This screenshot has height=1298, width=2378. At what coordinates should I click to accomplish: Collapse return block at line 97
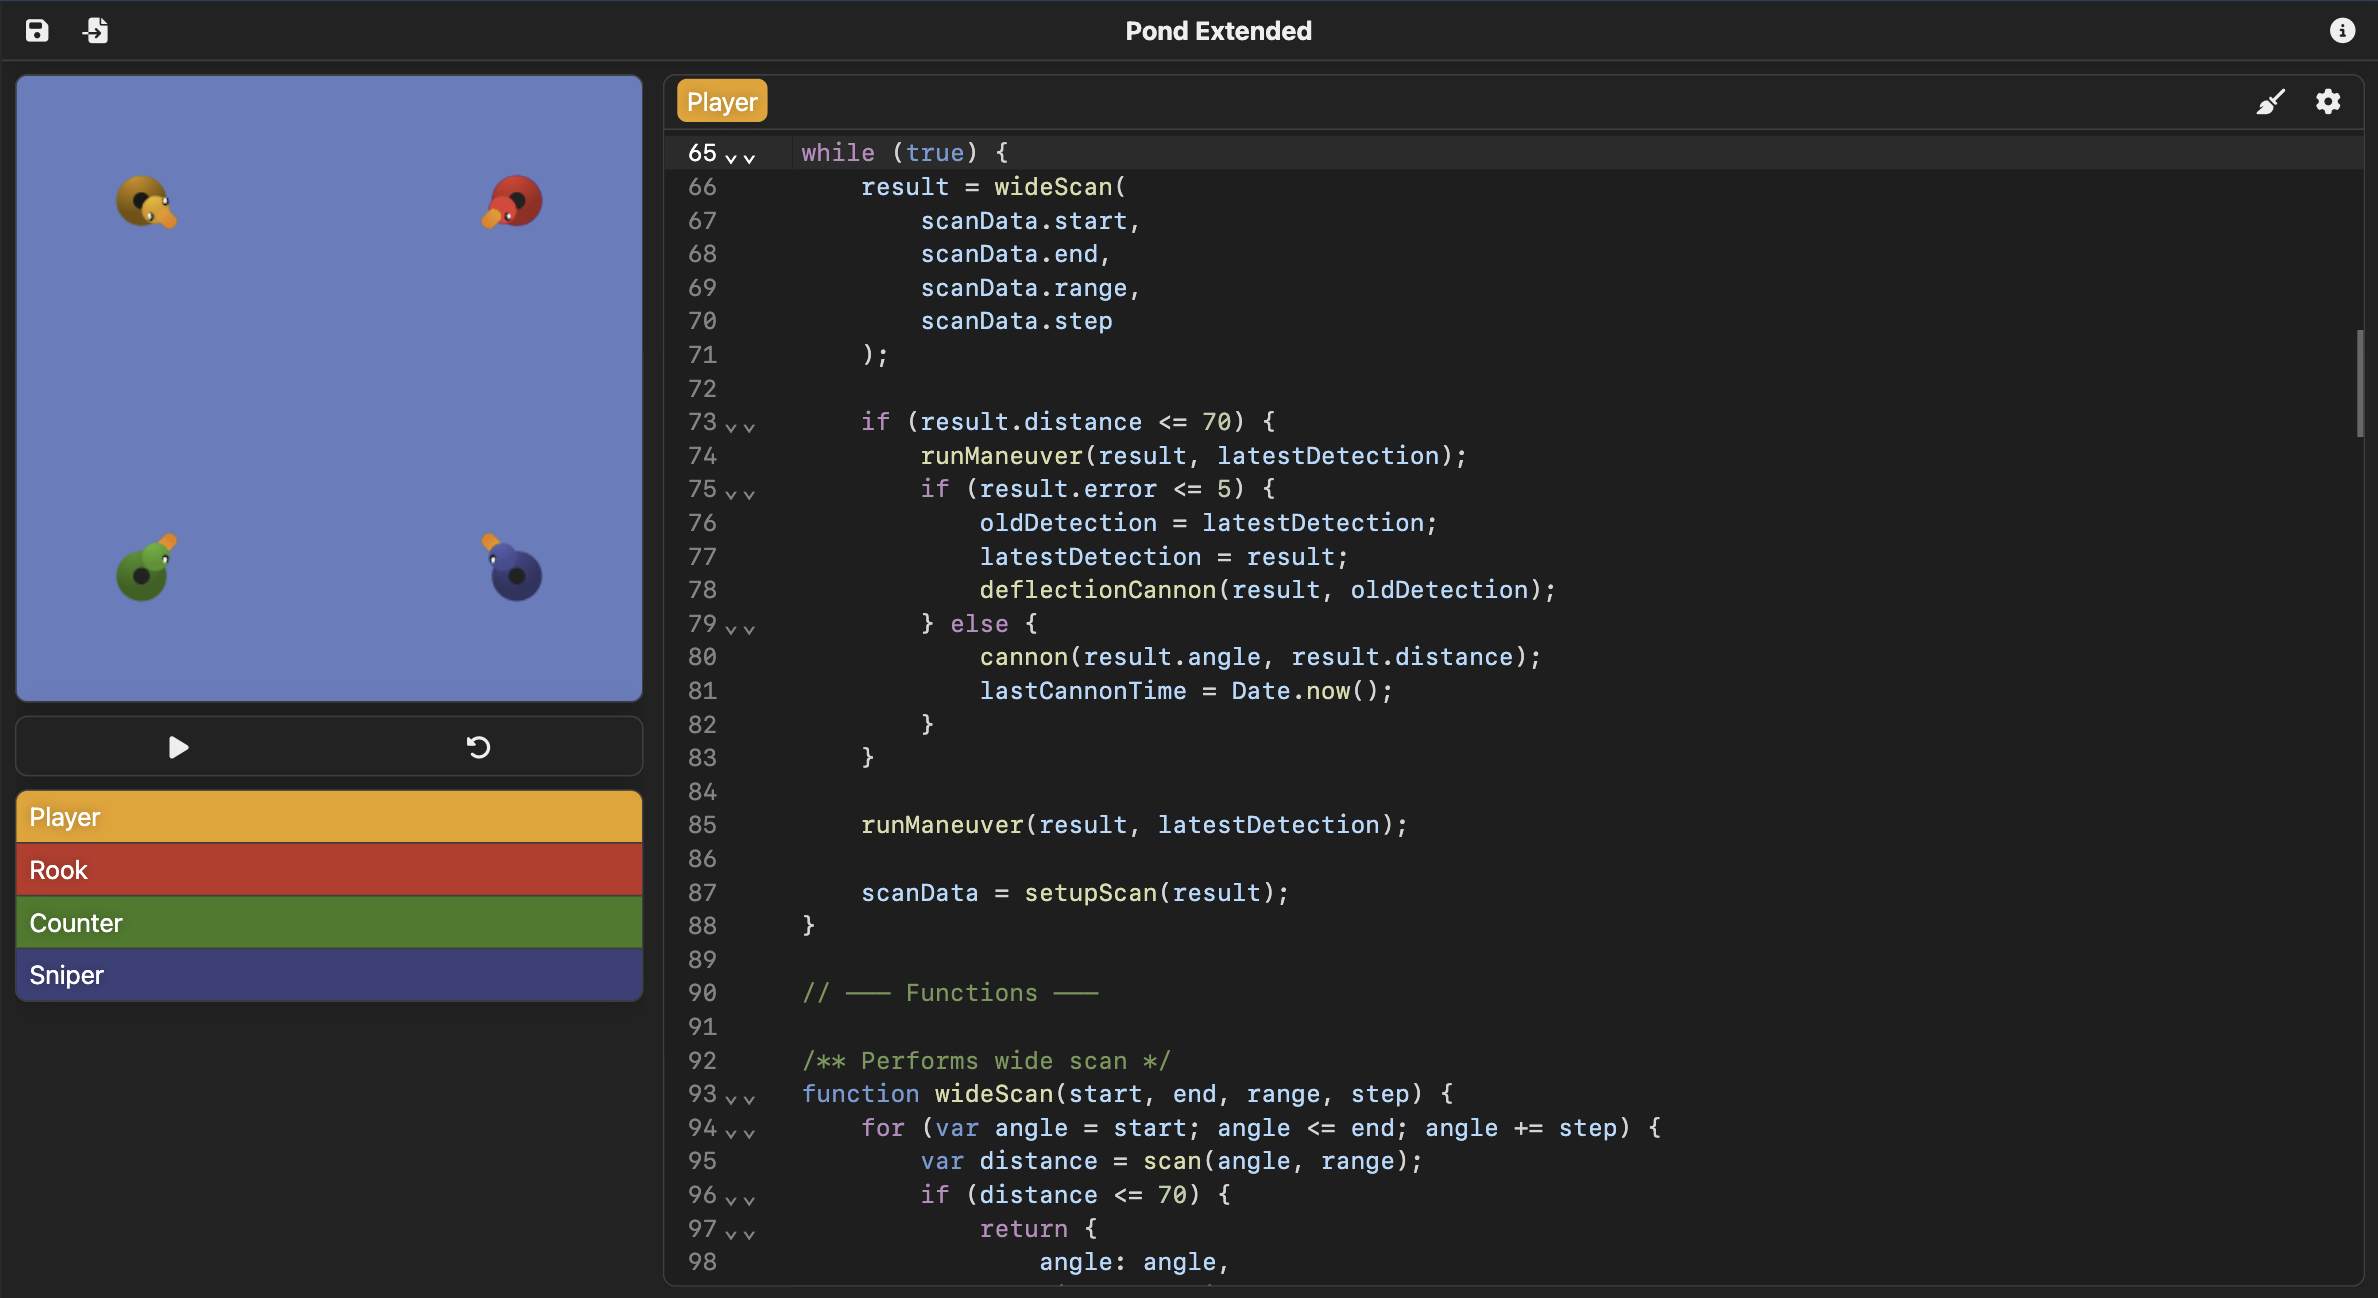740,1233
